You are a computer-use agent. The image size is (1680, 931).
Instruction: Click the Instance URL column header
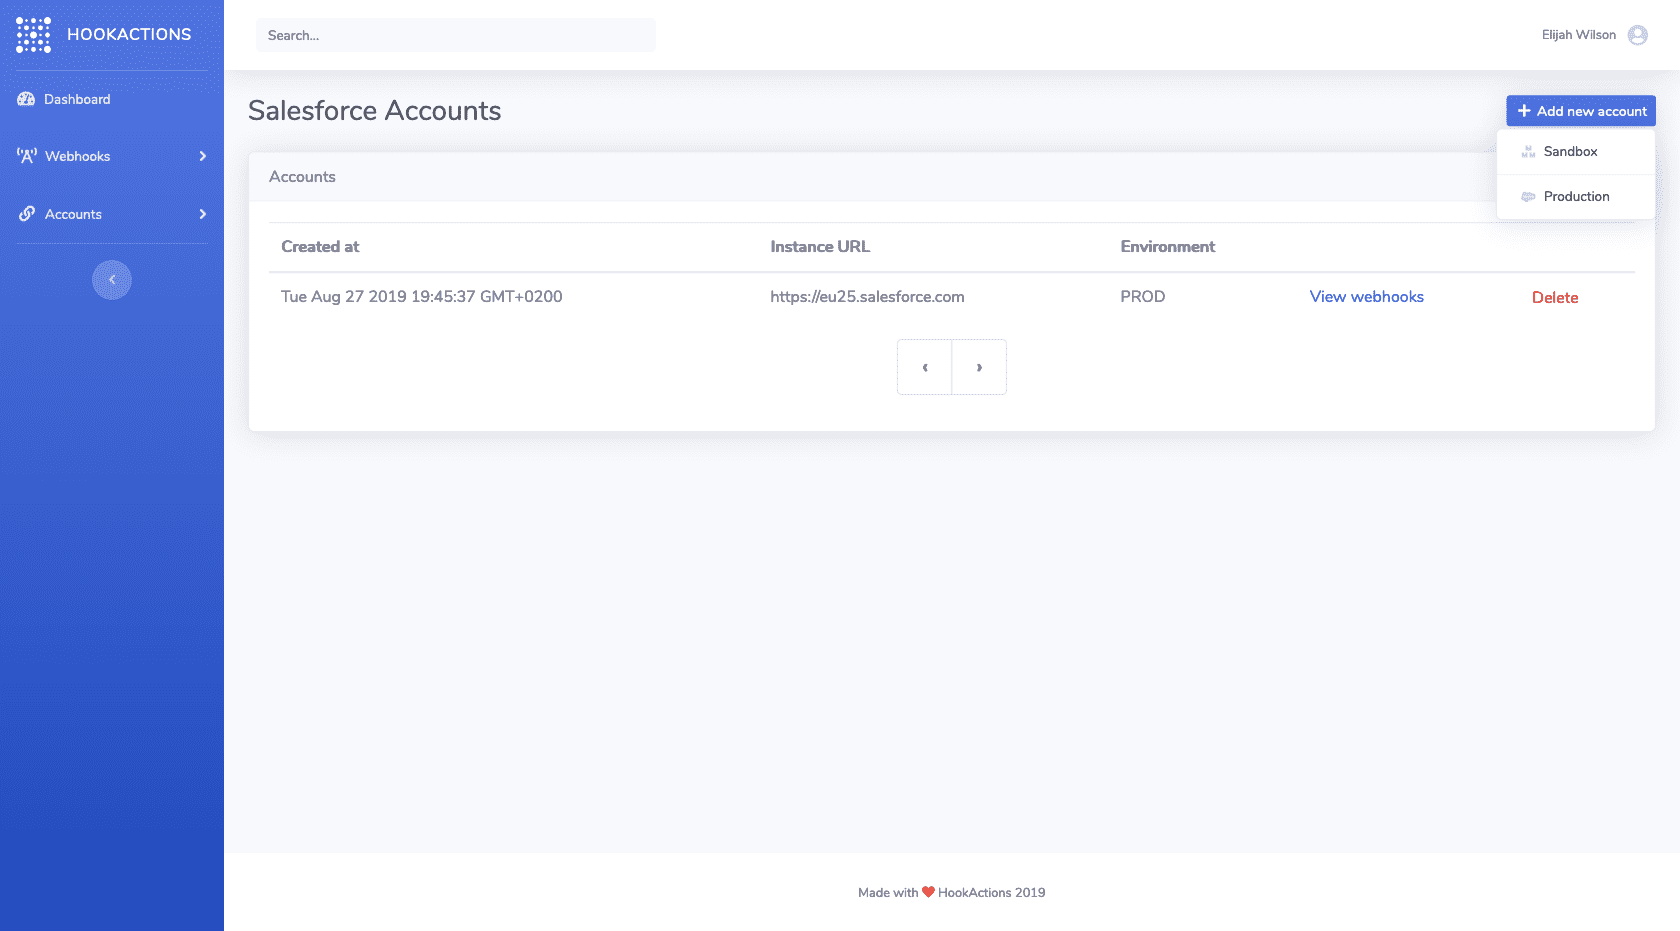820,247
